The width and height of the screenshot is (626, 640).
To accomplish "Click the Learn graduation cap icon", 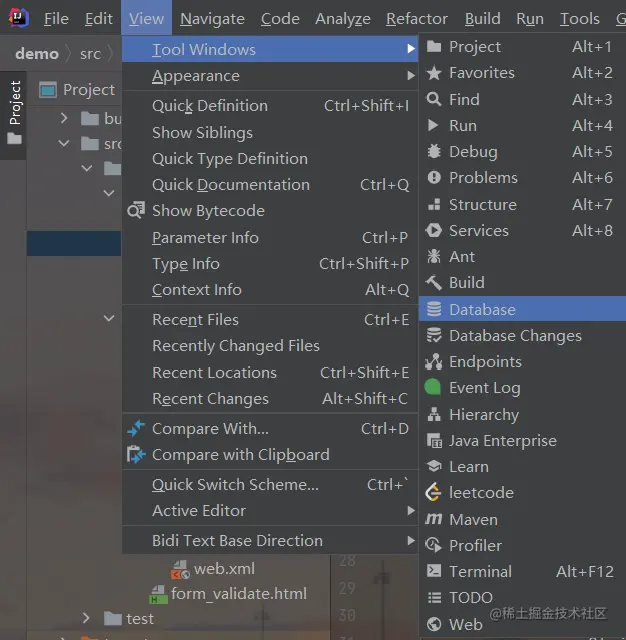I will pyautogui.click(x=434, y=466).
